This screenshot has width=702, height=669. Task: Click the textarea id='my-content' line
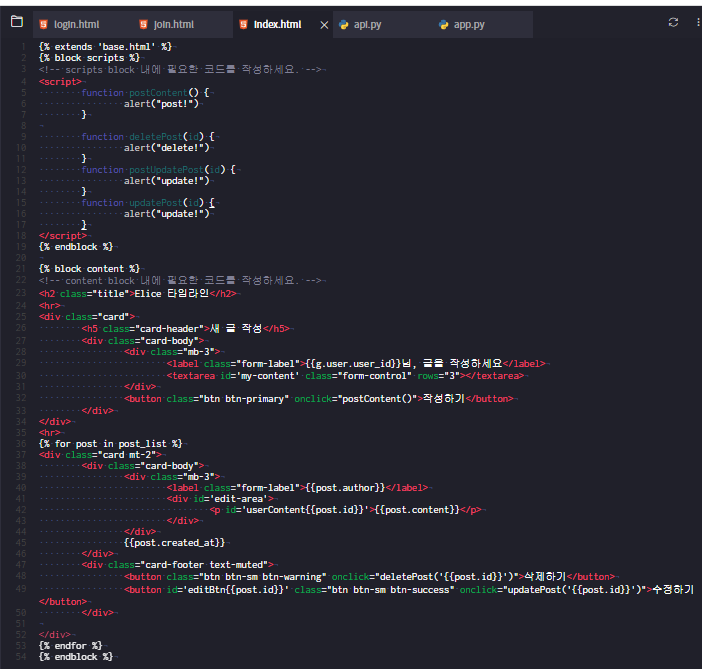345,376
